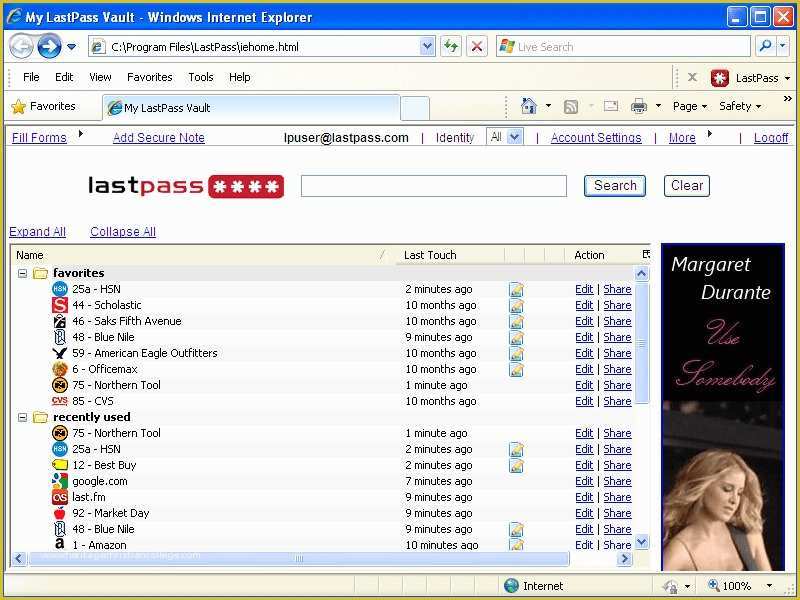
Task: Click the Read Mail icon
Action: point(611,106)
